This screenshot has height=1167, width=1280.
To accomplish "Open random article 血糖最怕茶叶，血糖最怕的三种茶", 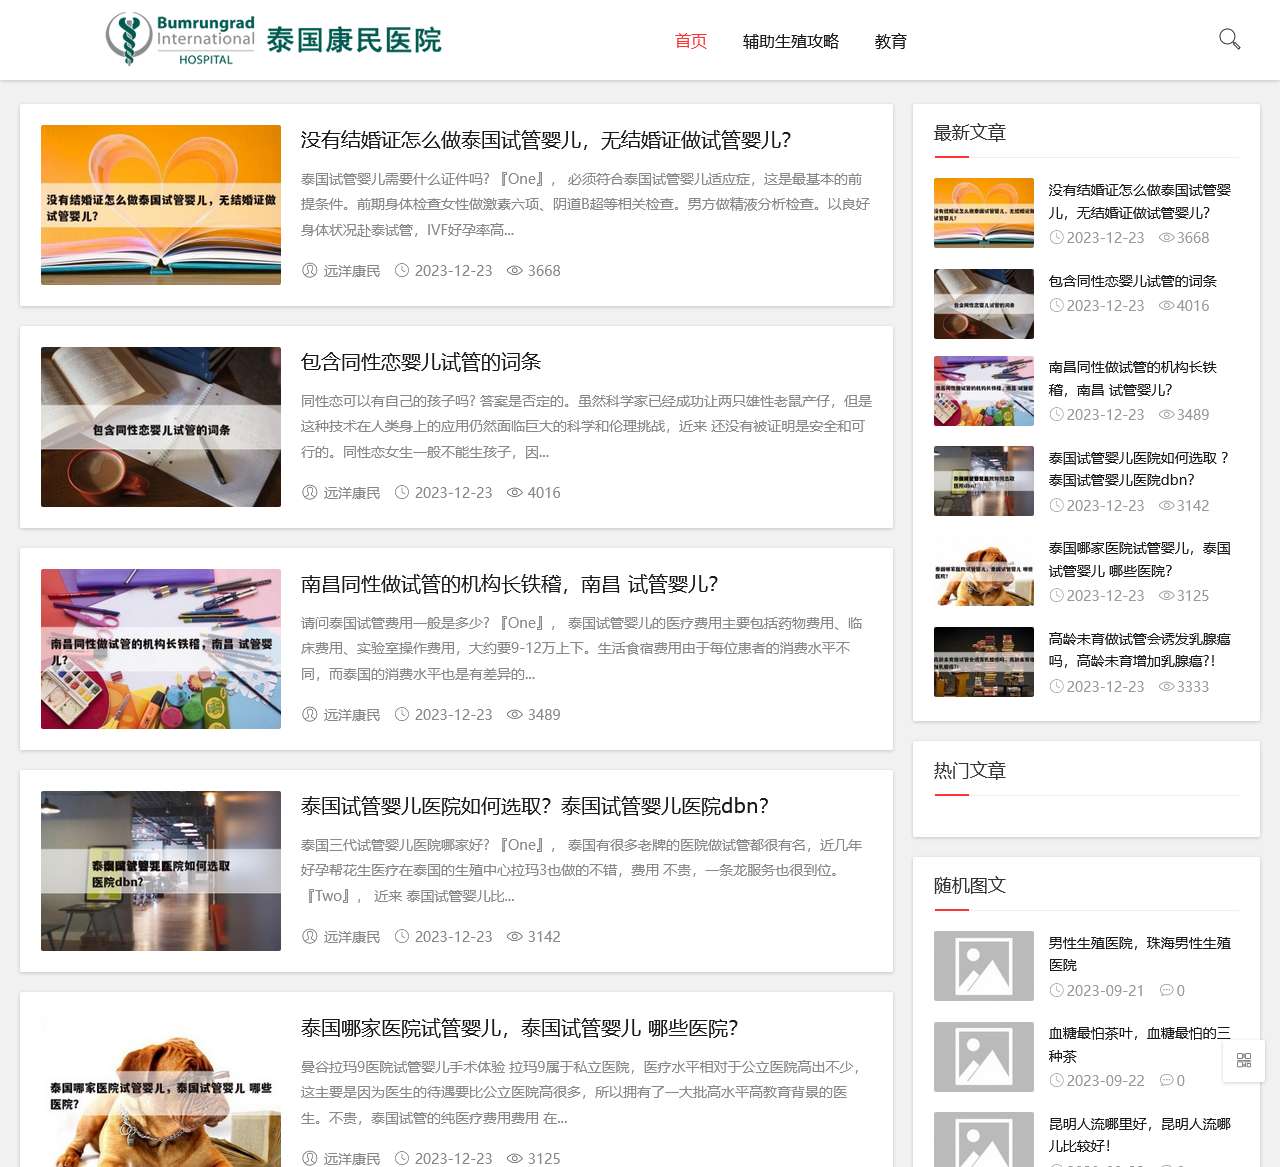I will [x=1140, y=1044].
